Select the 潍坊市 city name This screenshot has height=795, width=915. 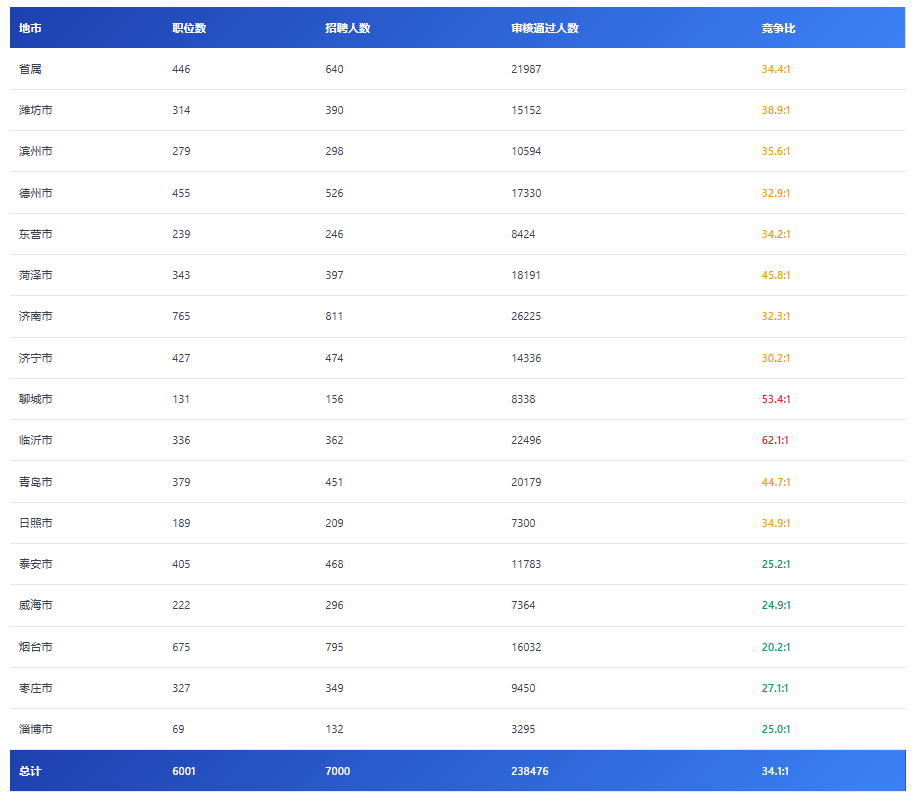35,110
